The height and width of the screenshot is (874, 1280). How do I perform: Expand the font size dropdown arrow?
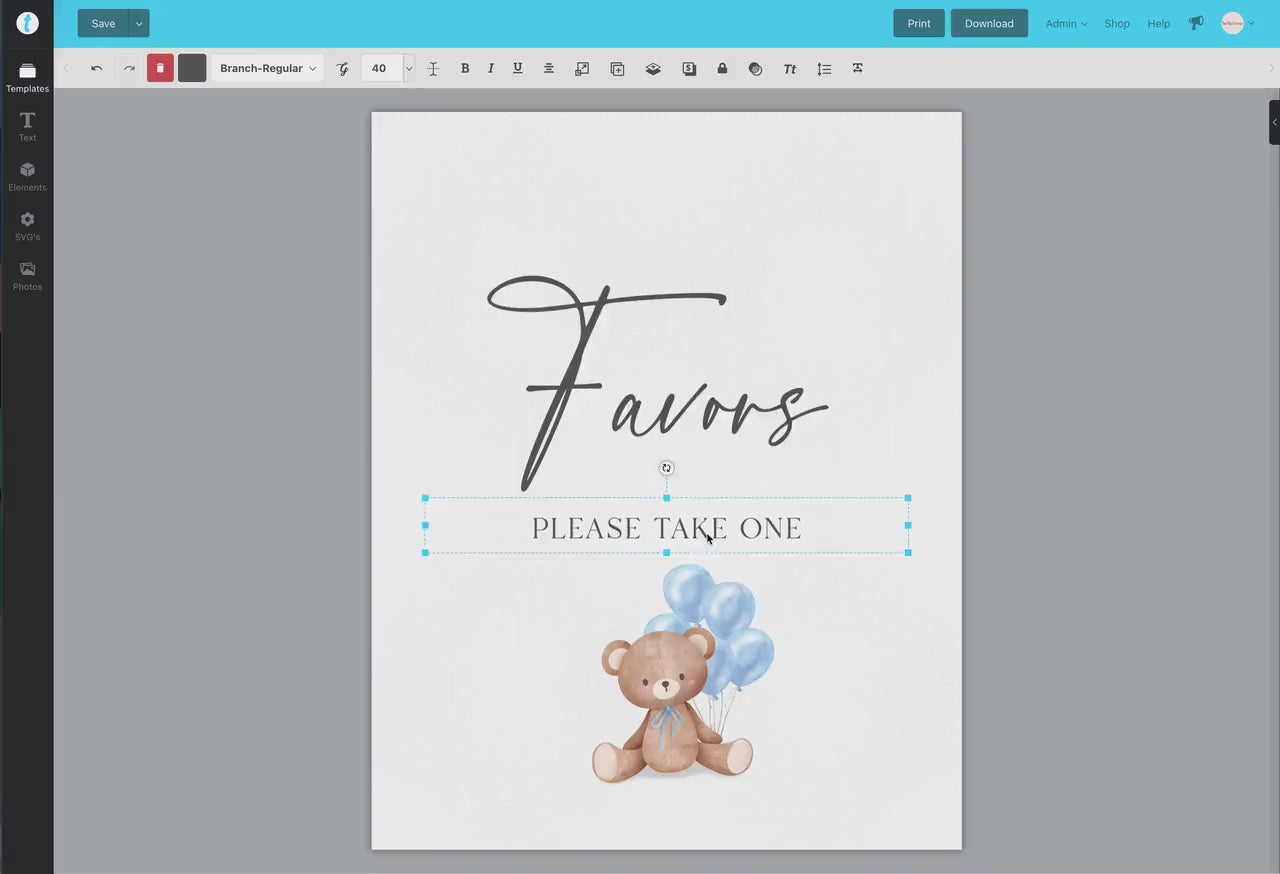[408, 68]
